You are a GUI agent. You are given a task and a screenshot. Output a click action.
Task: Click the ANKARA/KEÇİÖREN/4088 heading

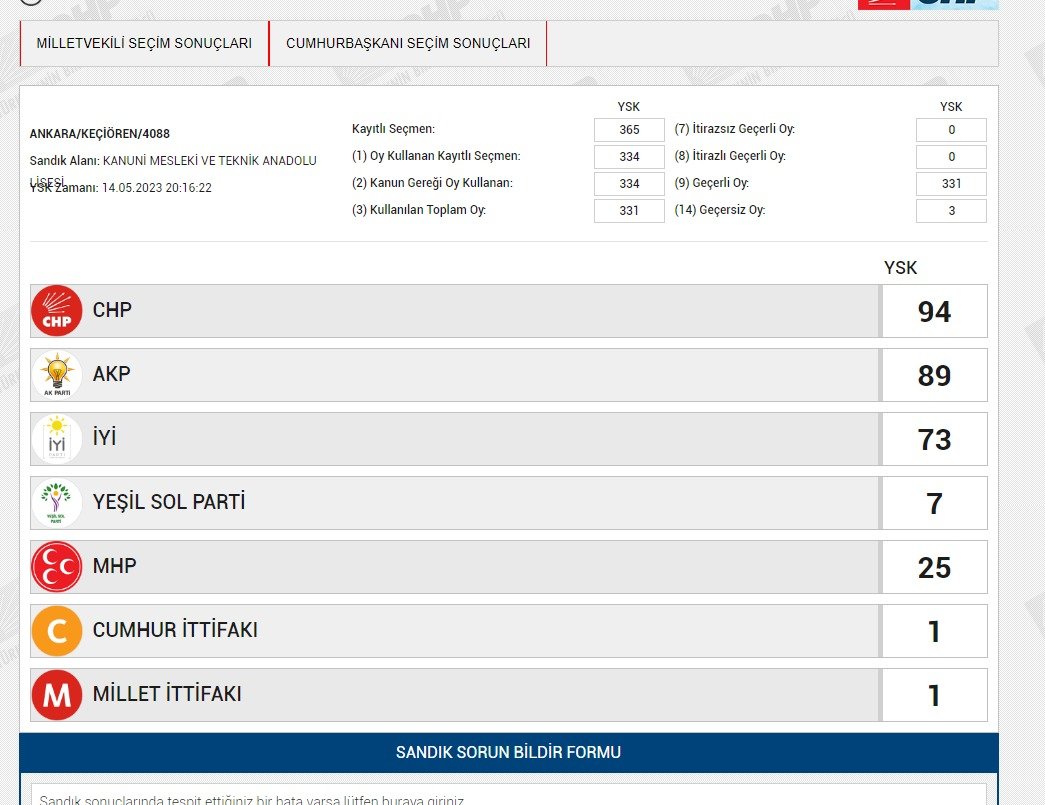point(100,134)
